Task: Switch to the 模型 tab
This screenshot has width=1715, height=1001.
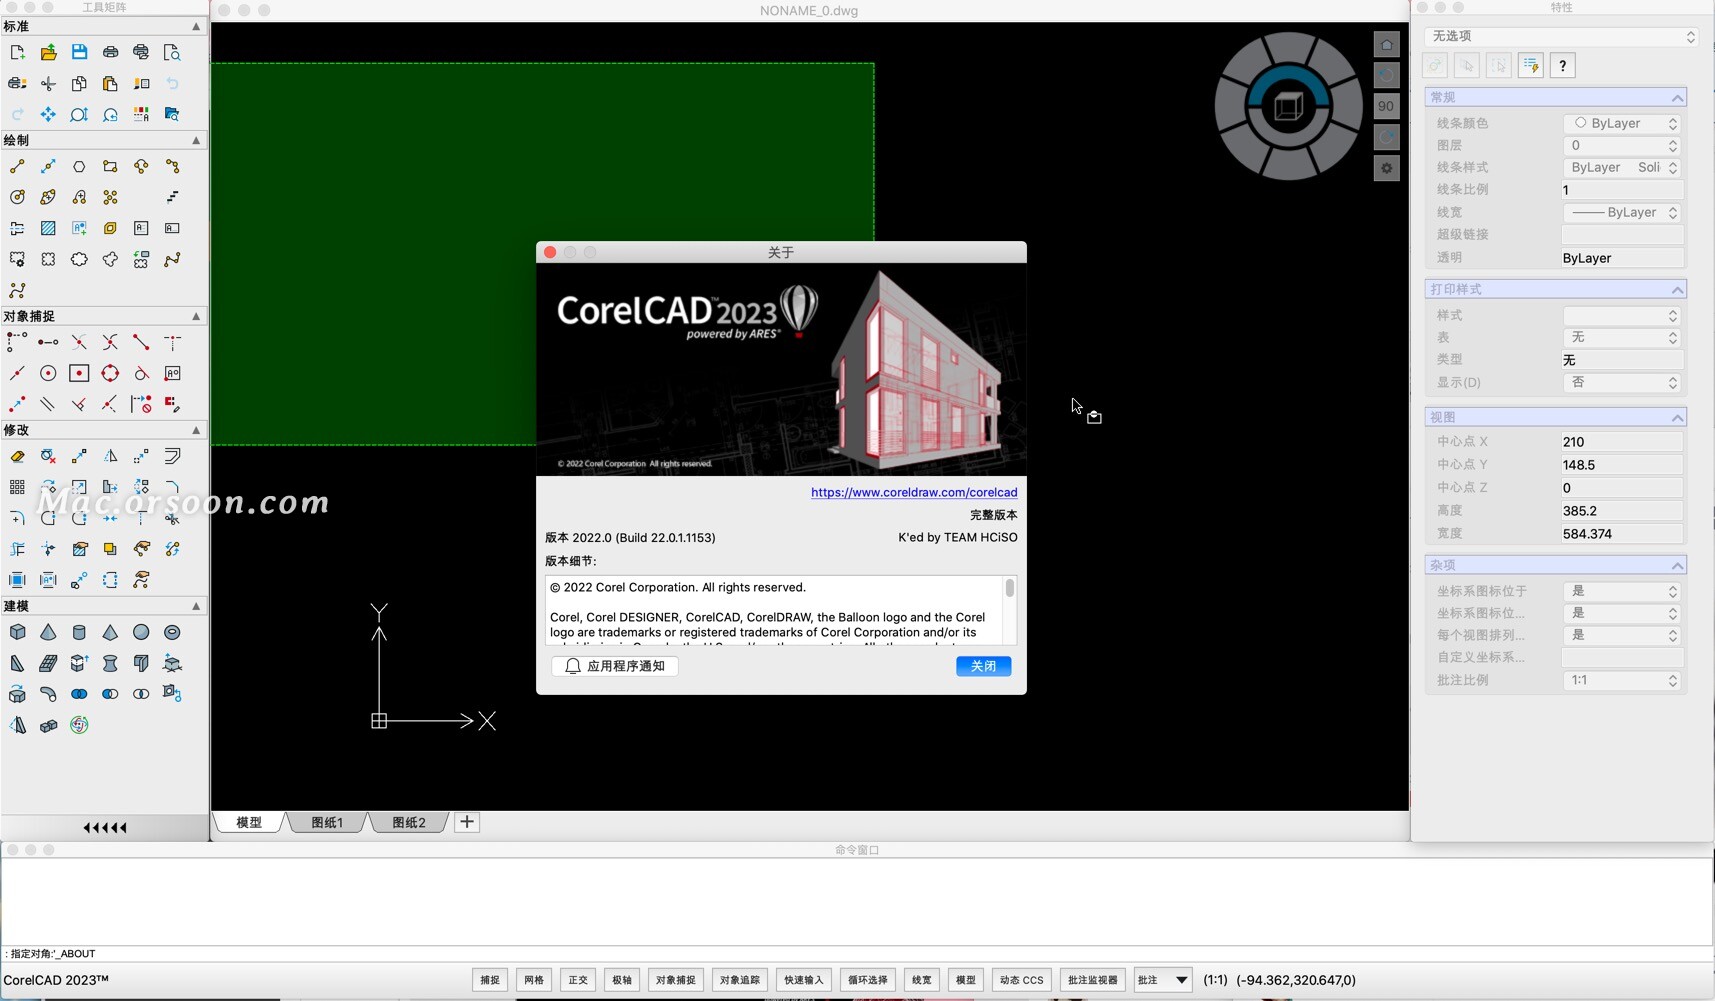Action: (247, 822)
